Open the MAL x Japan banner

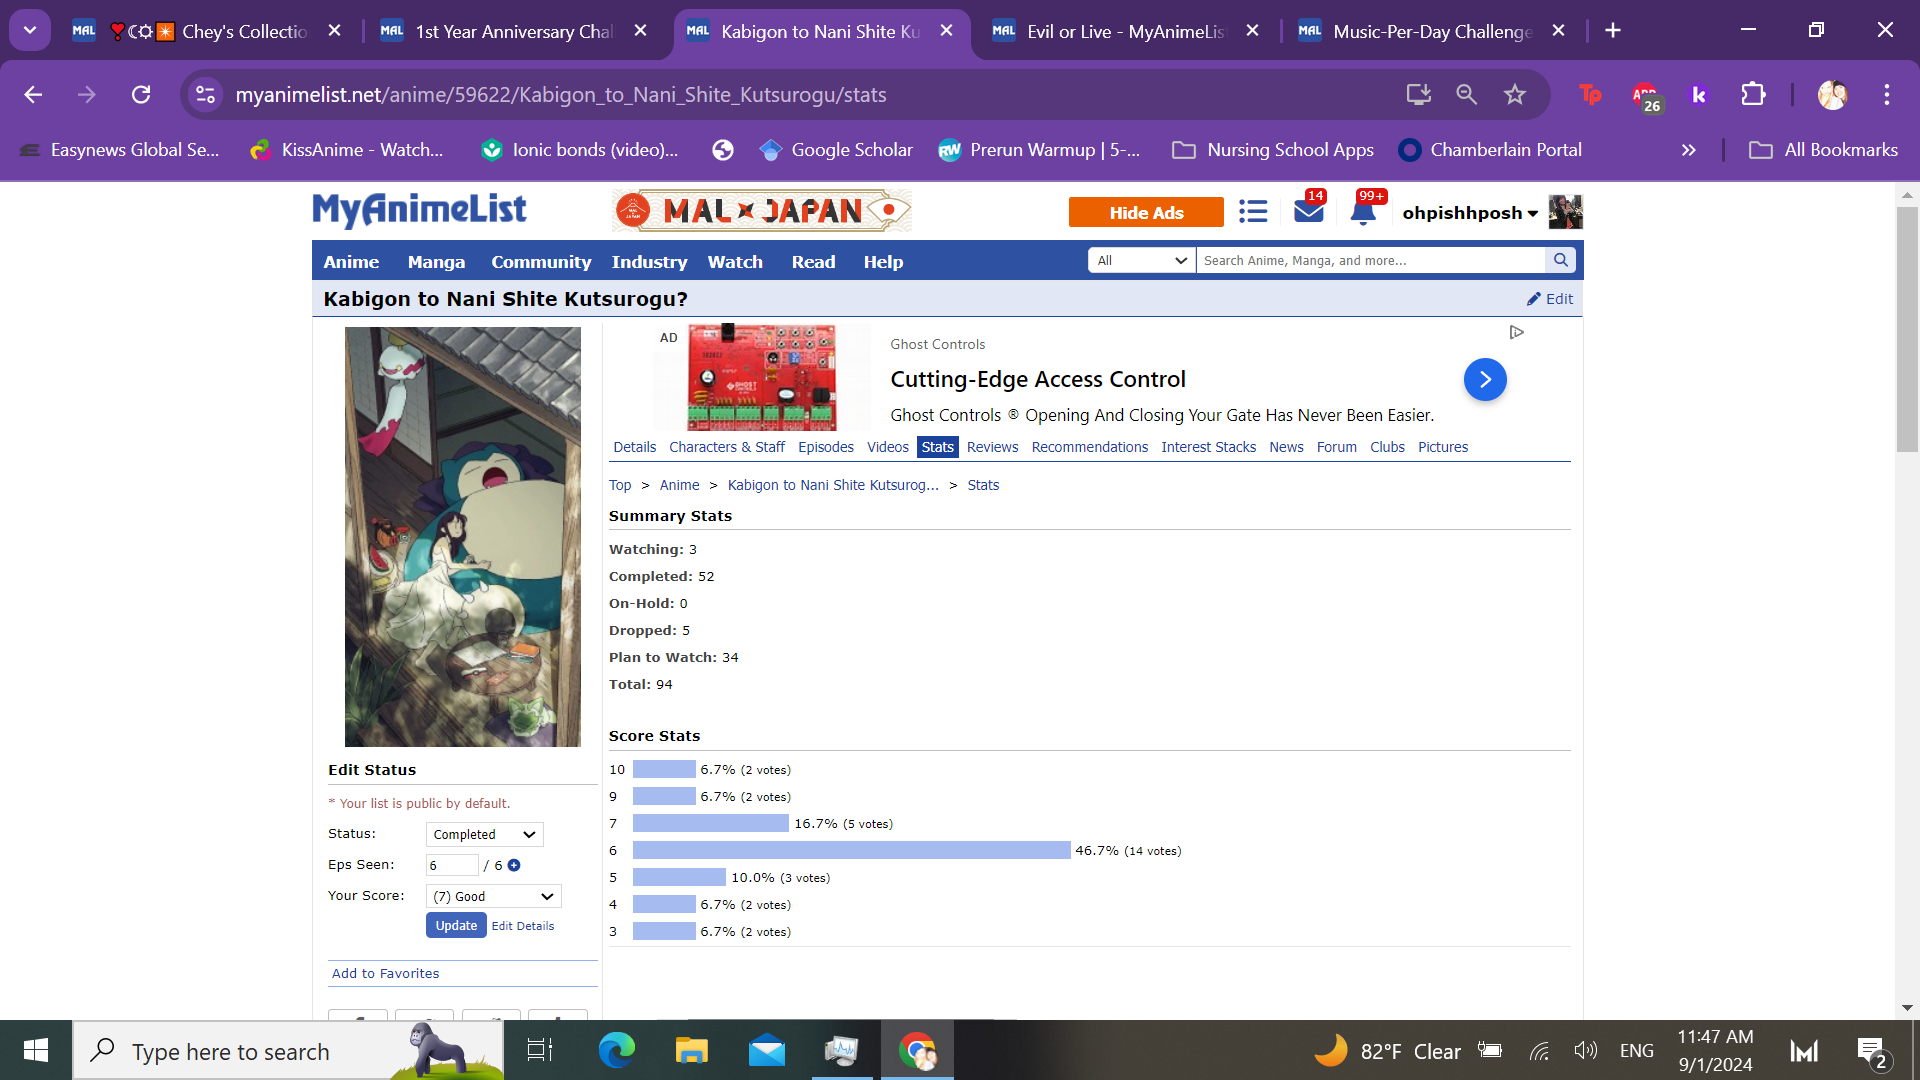pos(762,211)
